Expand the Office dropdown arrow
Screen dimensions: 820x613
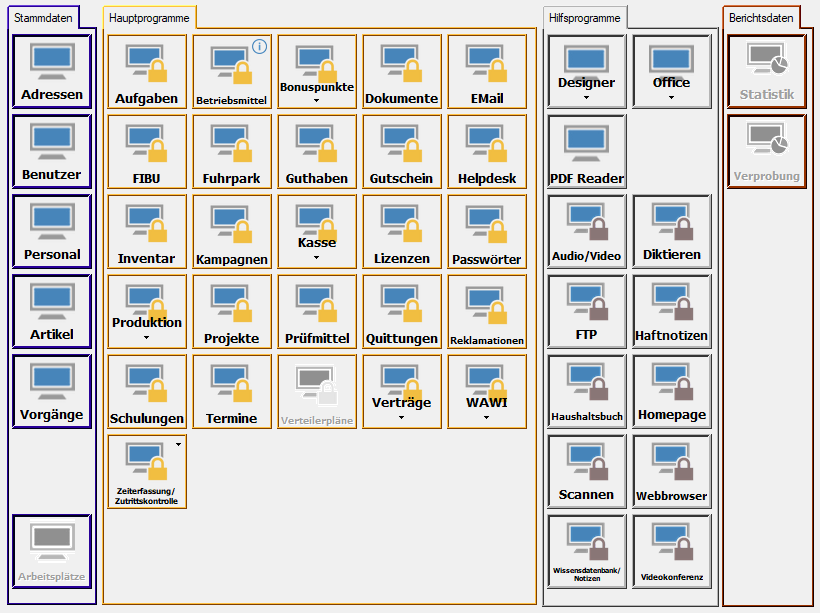coord(672,97)
